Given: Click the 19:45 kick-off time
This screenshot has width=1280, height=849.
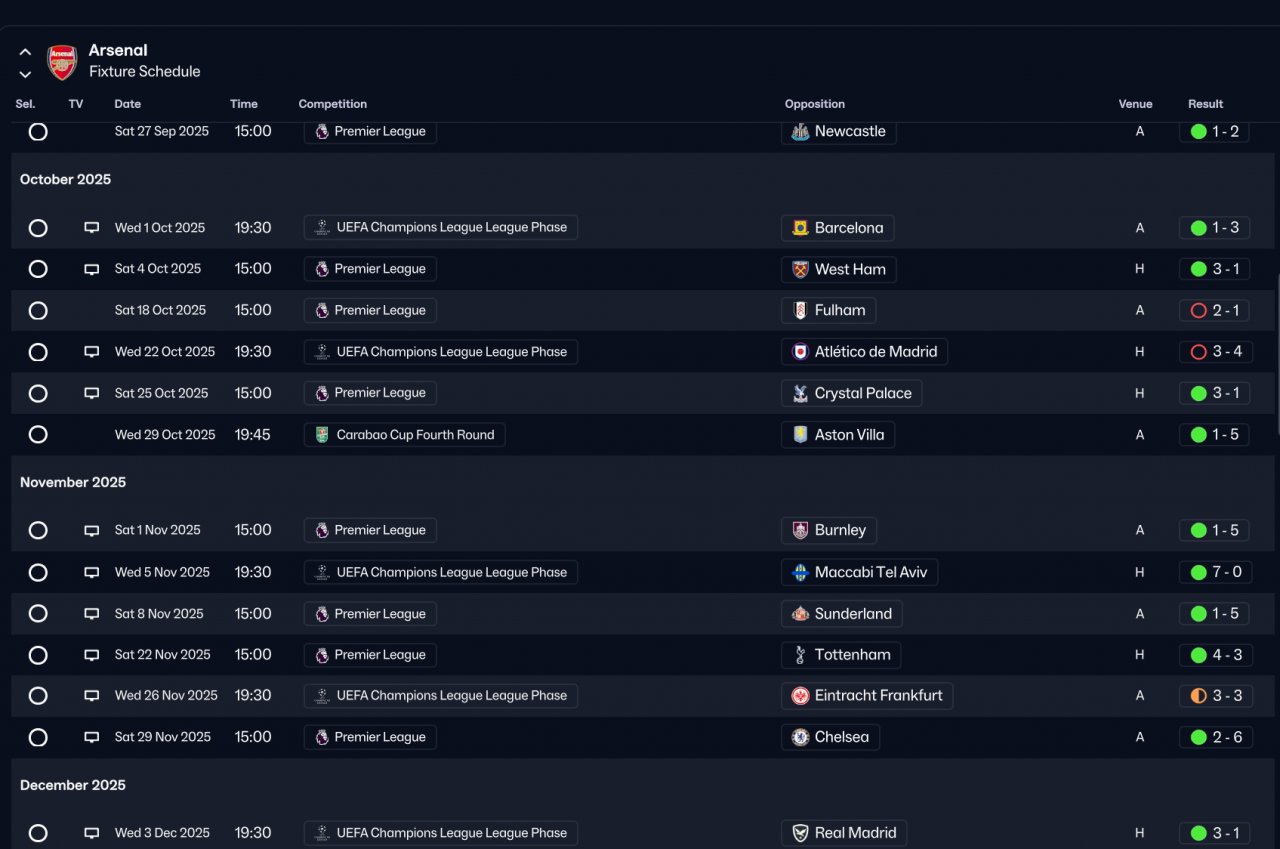Looking at the screenshot, I should [x=253, y=435].
